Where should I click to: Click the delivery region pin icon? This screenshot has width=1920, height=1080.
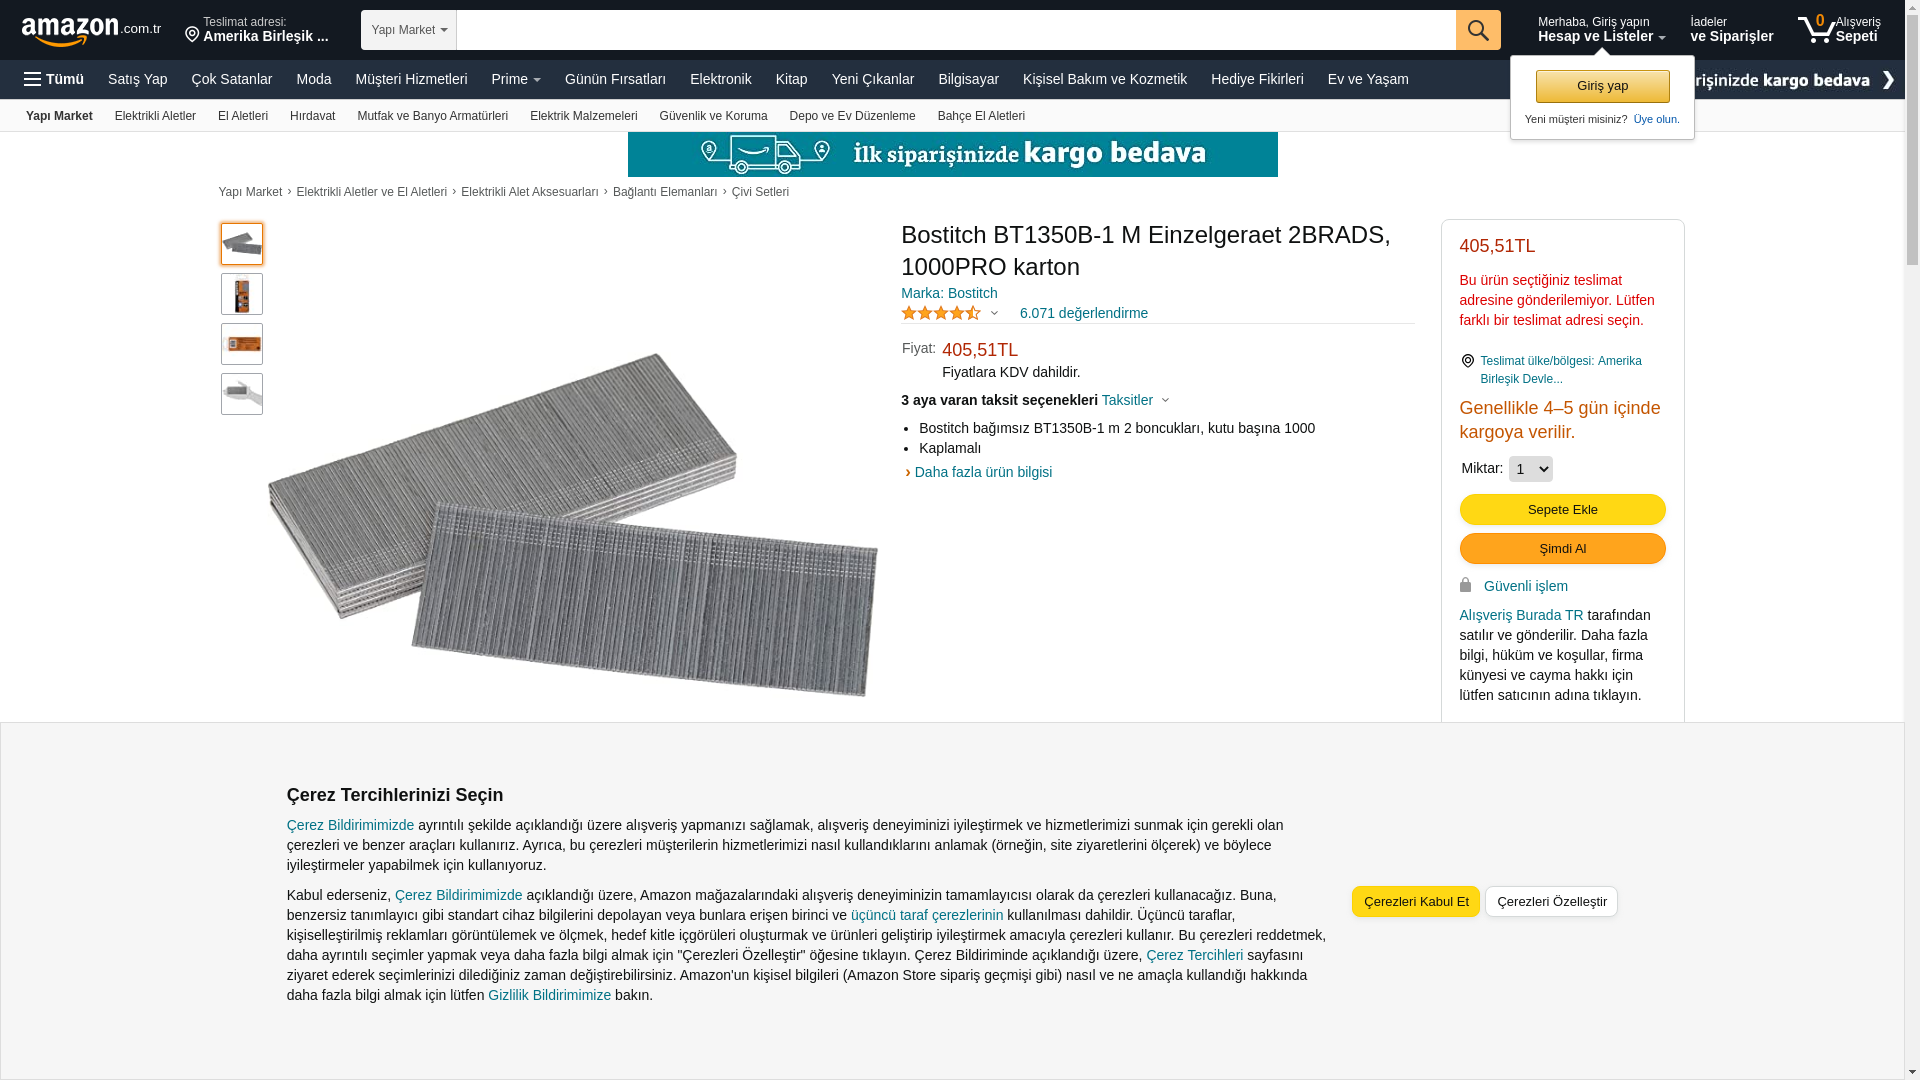(1467, 361)
